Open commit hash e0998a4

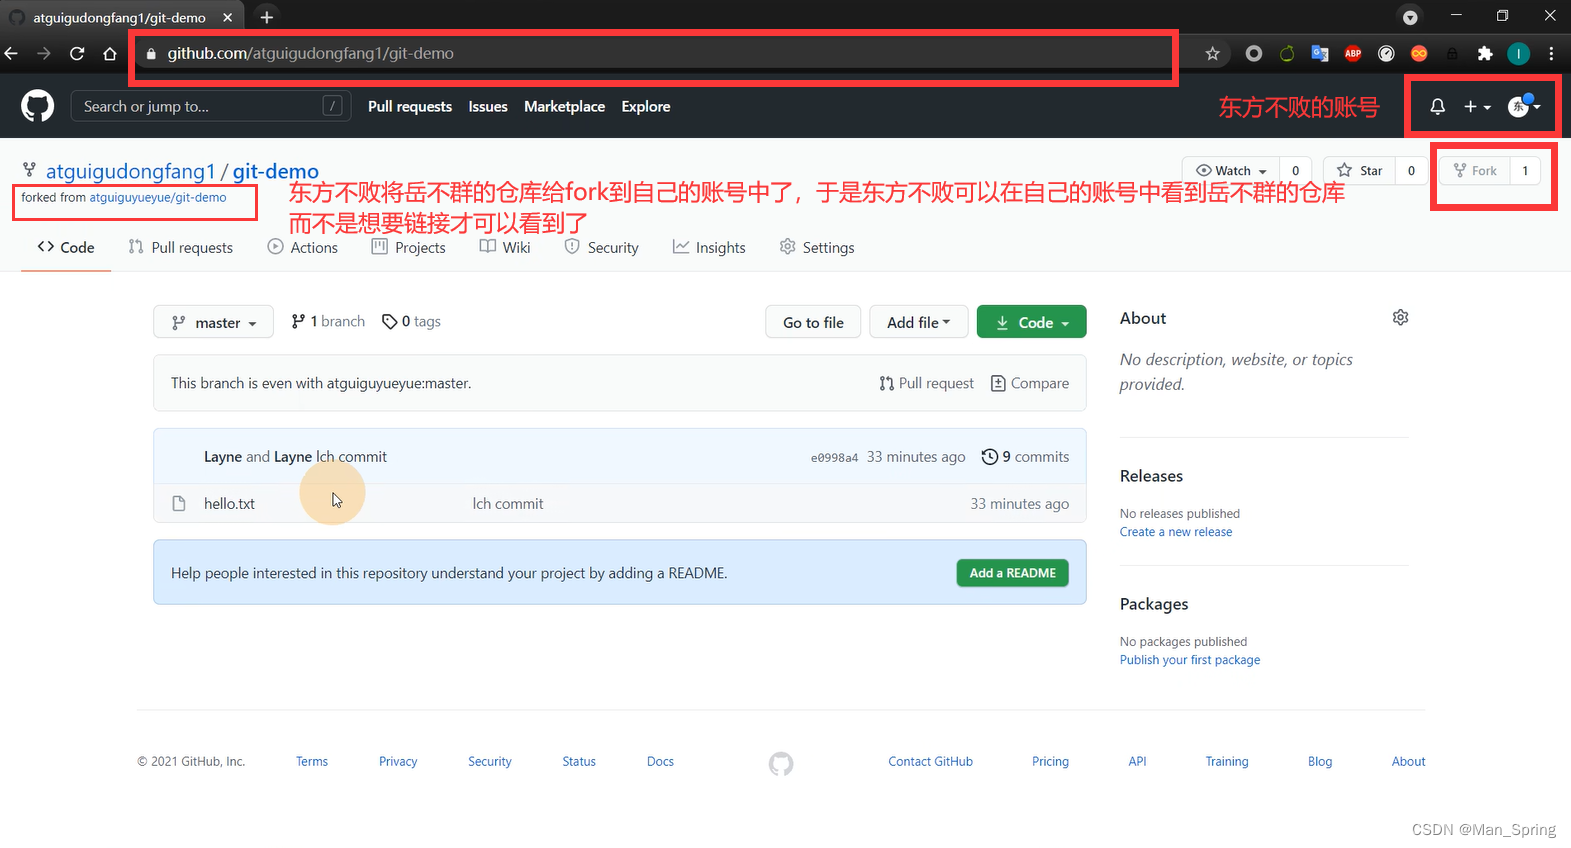(834, 458)
